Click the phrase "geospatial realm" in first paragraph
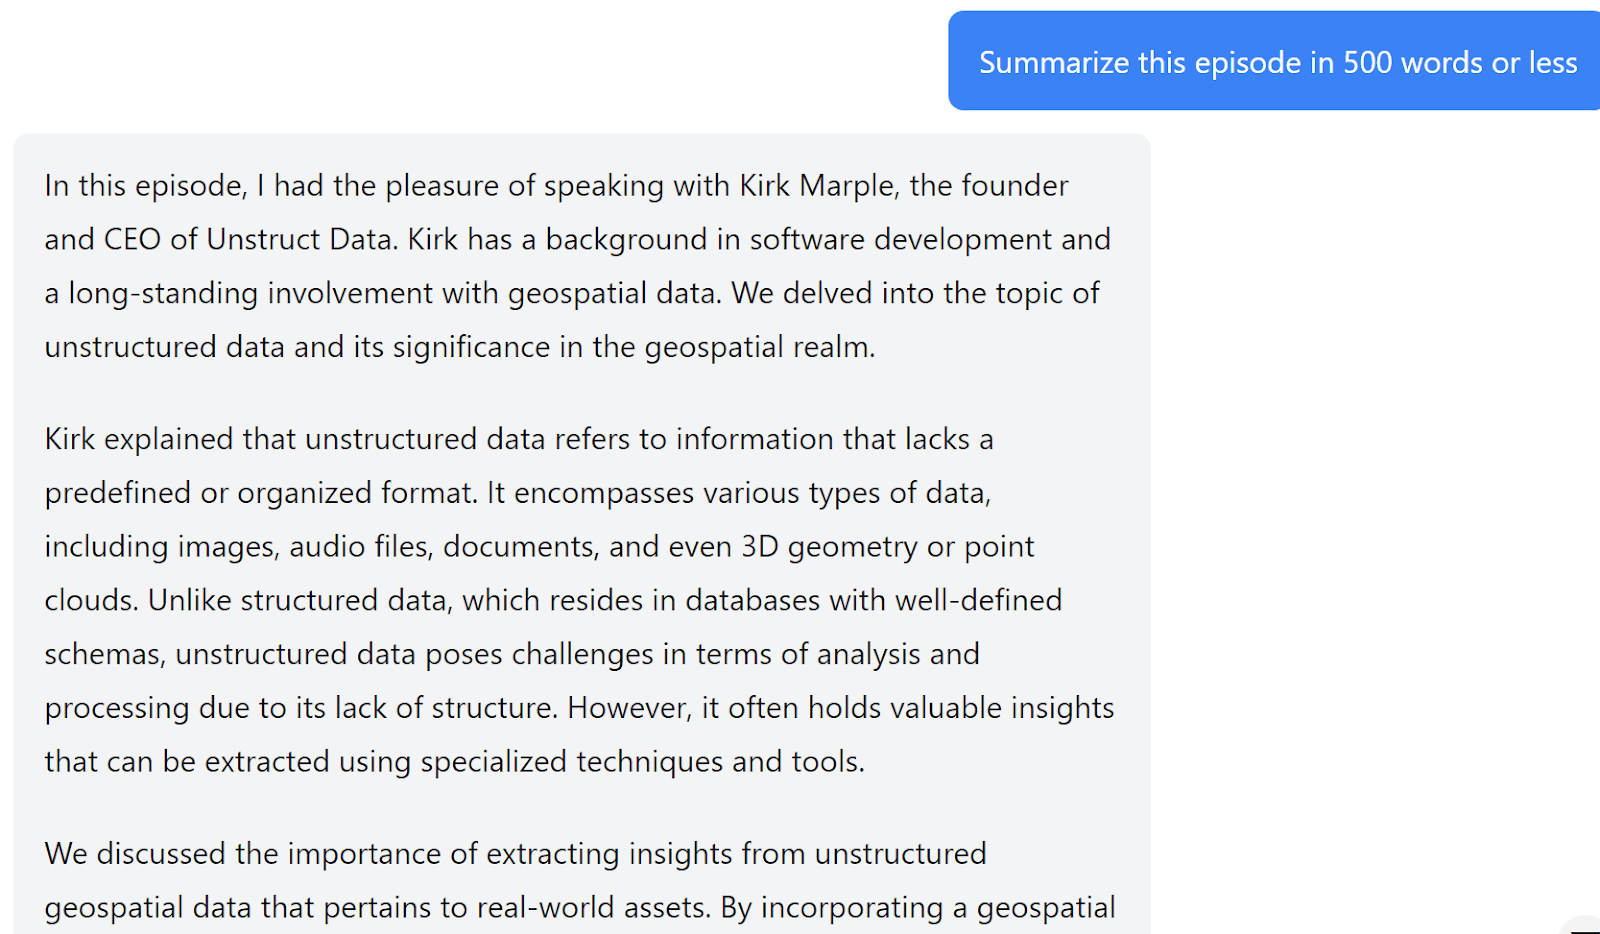 tap(758, 347)
